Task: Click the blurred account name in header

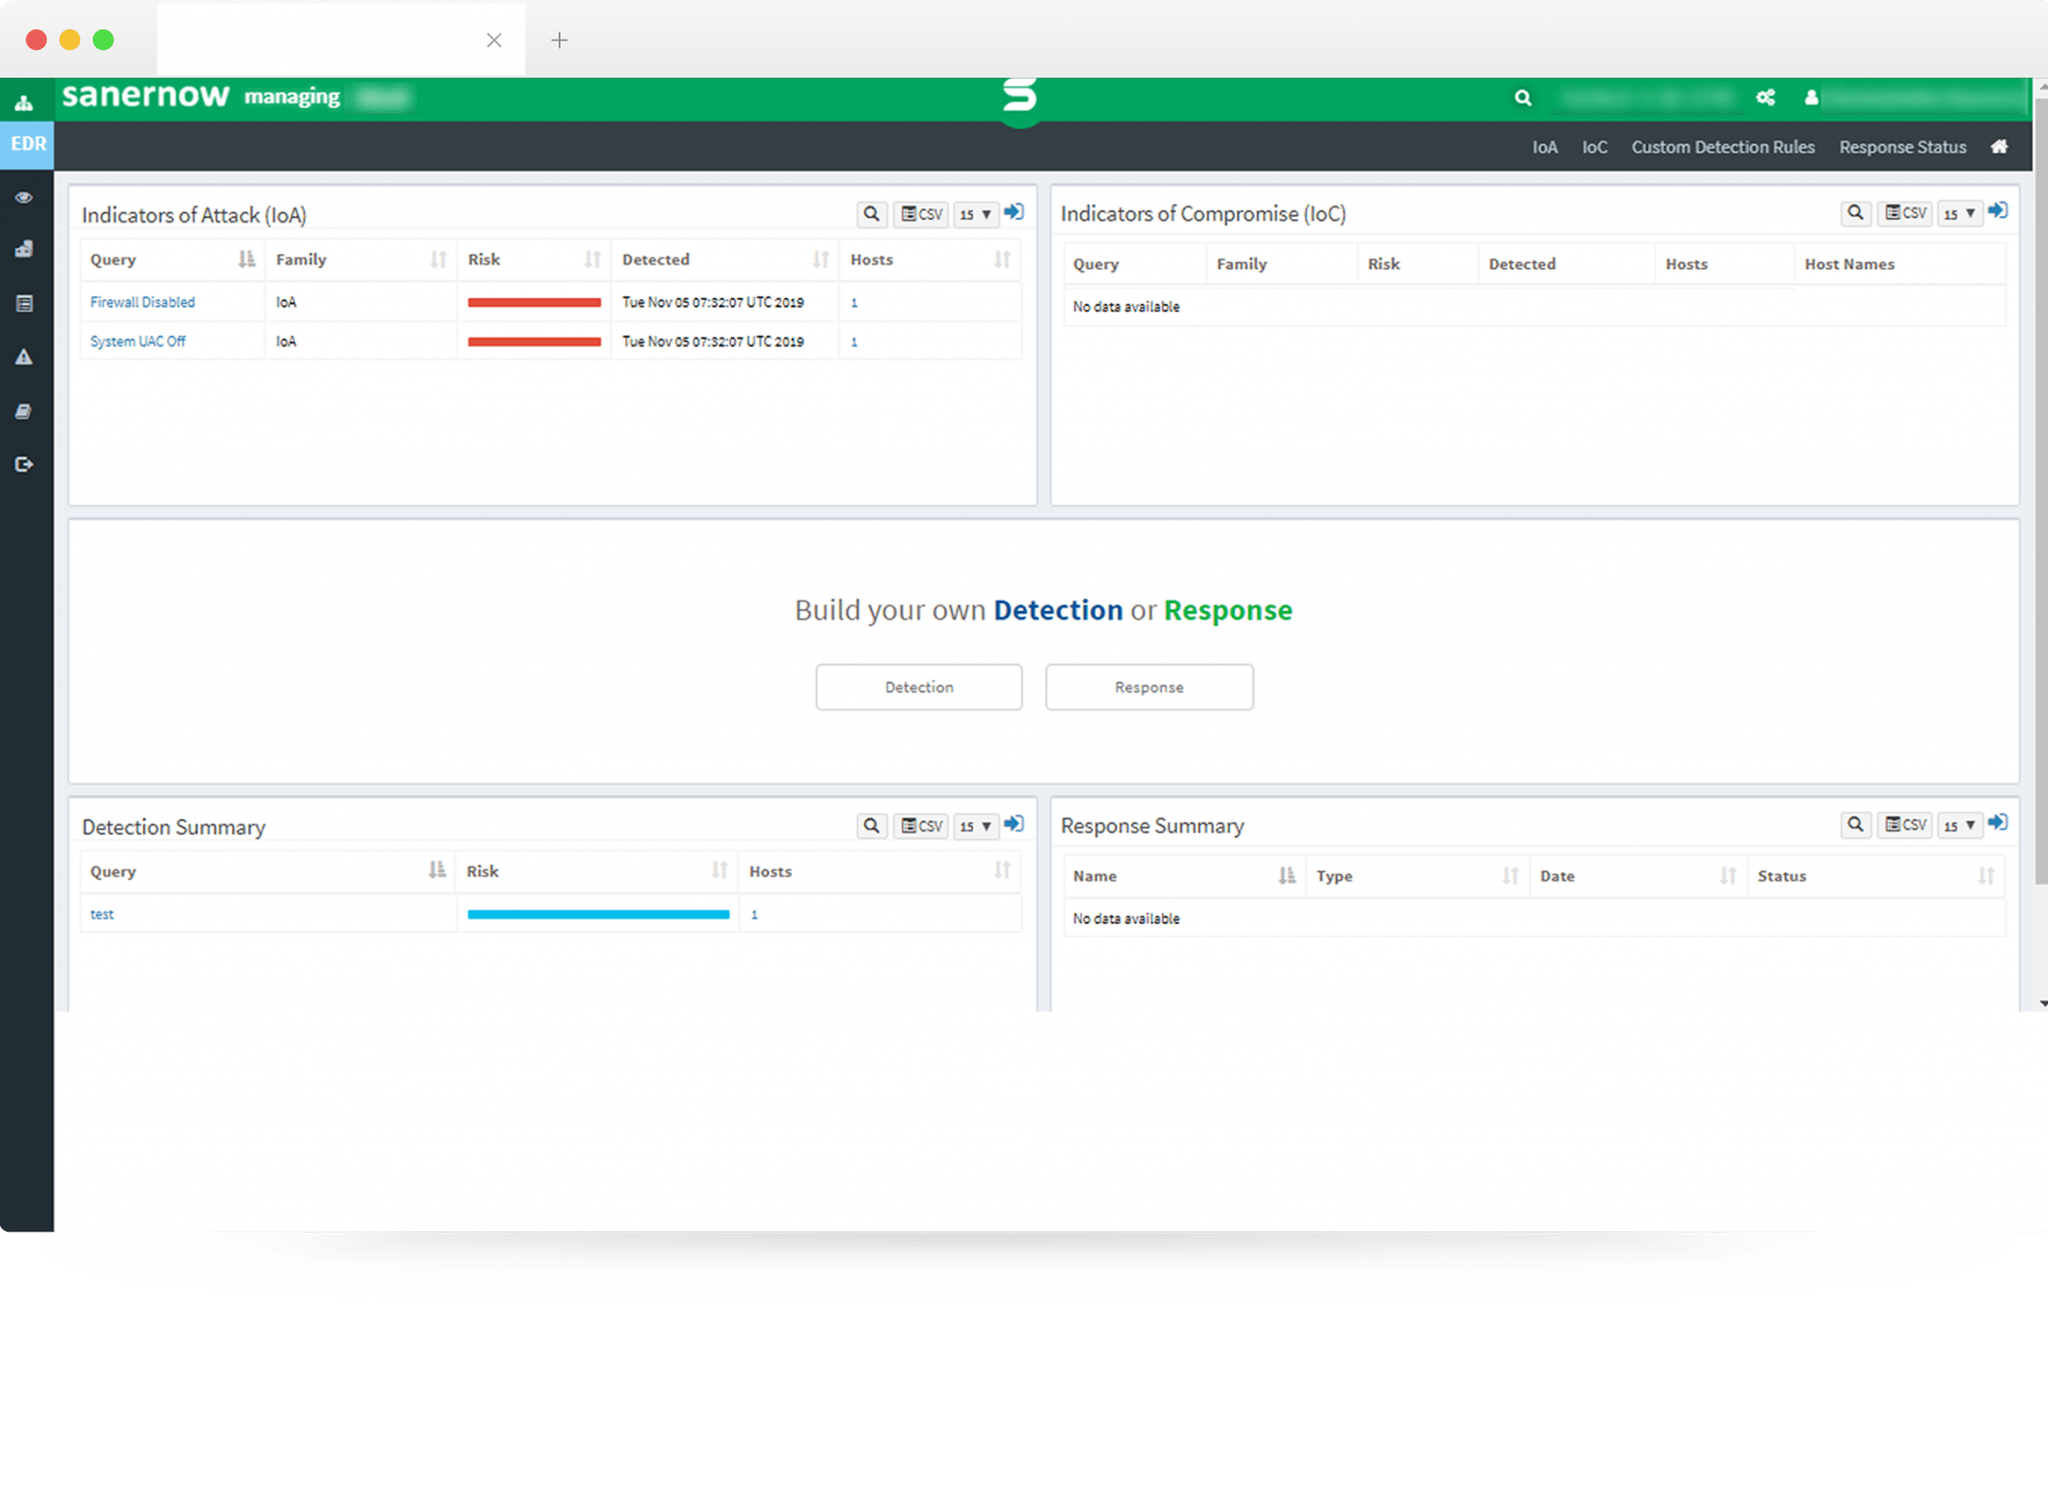Action: coord(1925,98)
